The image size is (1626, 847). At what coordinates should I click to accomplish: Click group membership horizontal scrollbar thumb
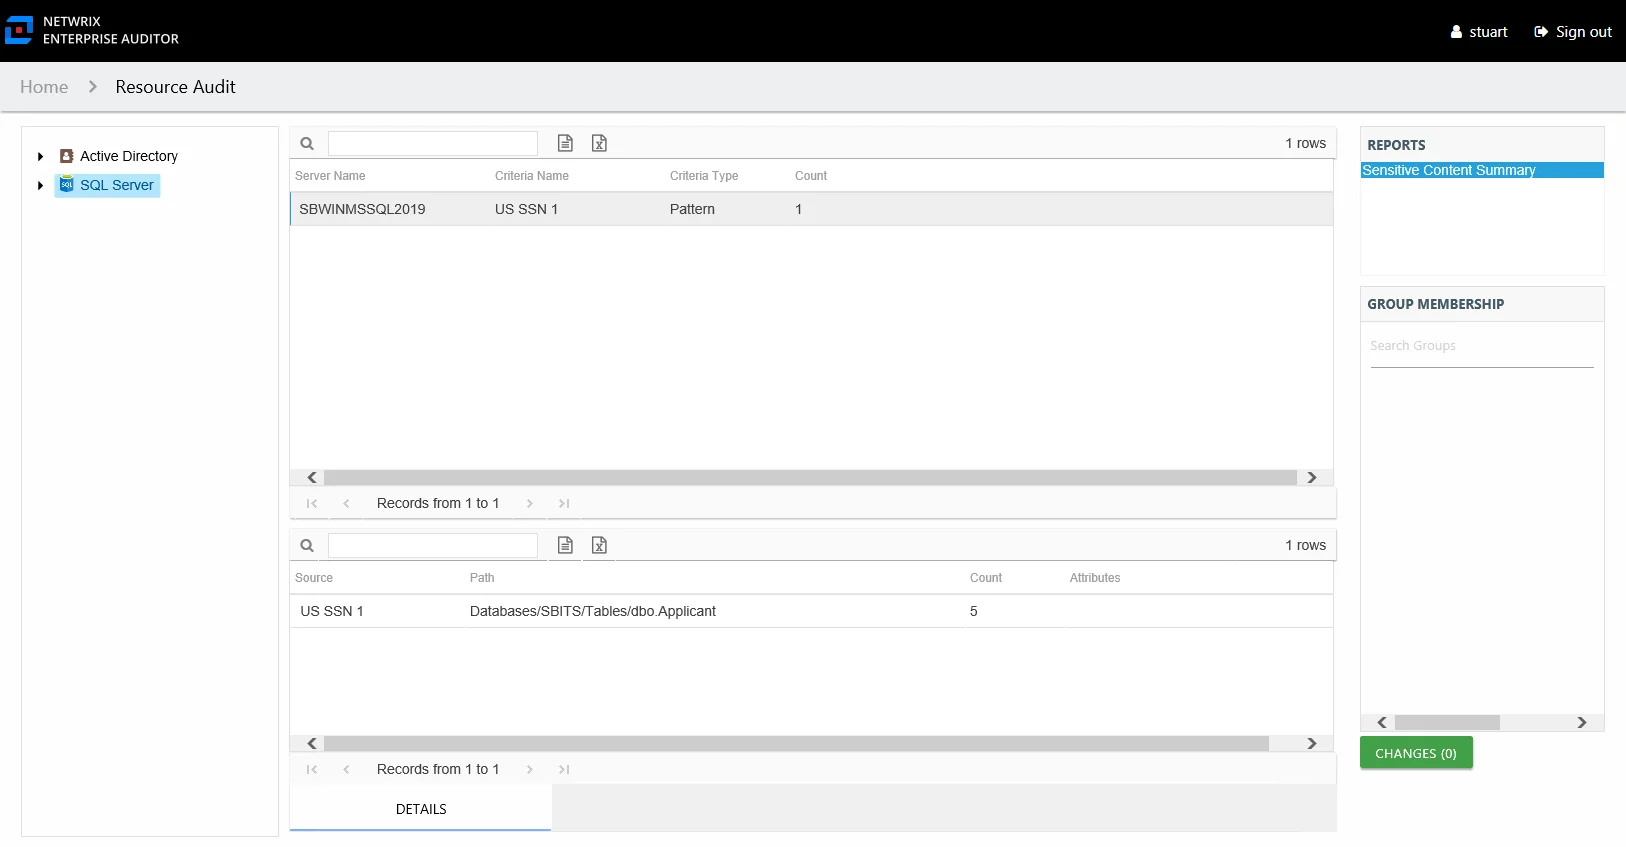[x=1447, y=722]
